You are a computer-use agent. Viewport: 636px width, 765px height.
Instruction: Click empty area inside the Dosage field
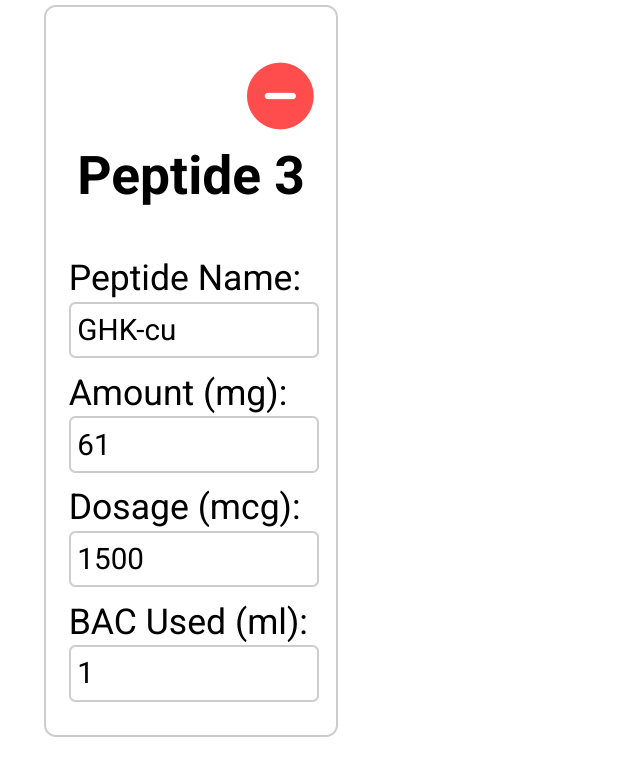[229, 559]
